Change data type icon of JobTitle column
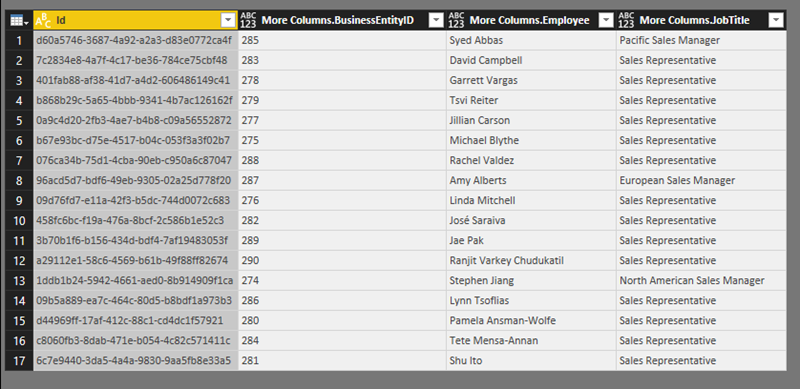The height and width of the screenshot is (389, 800). click(627, 20)
